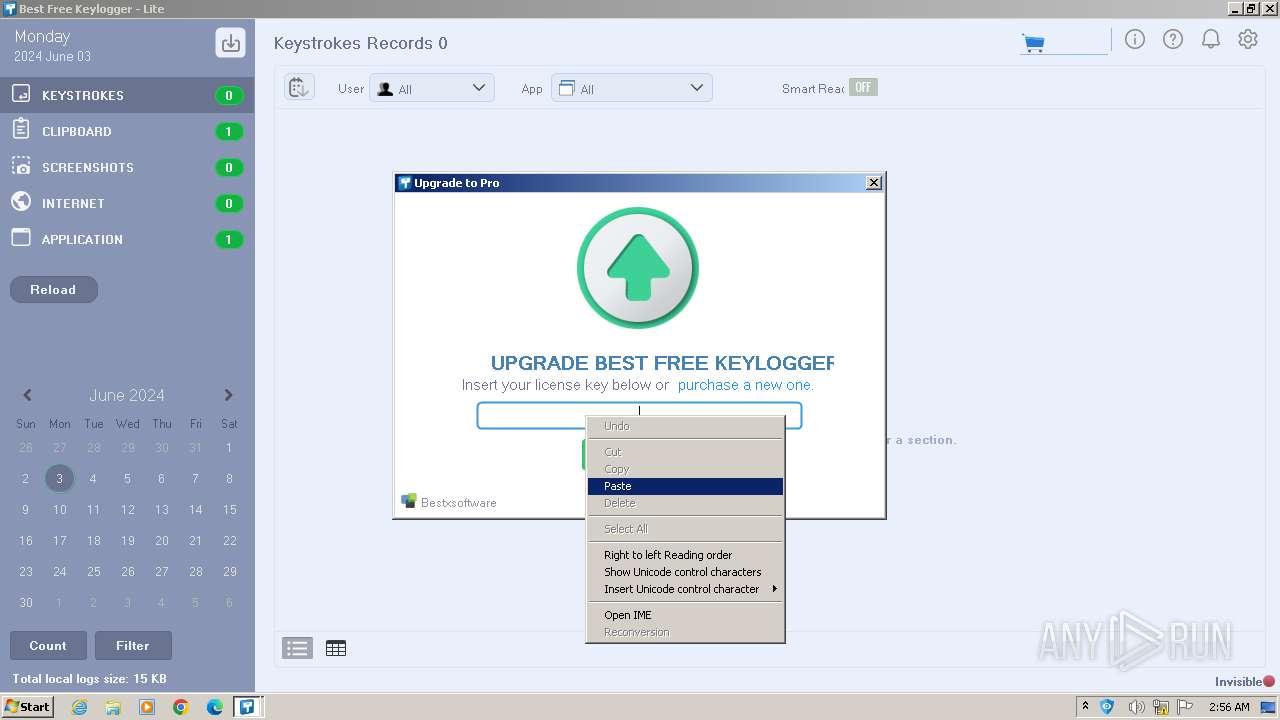
Task: Expand the App All dropdown
Action: pyautogui.click(x=632, y=88)
